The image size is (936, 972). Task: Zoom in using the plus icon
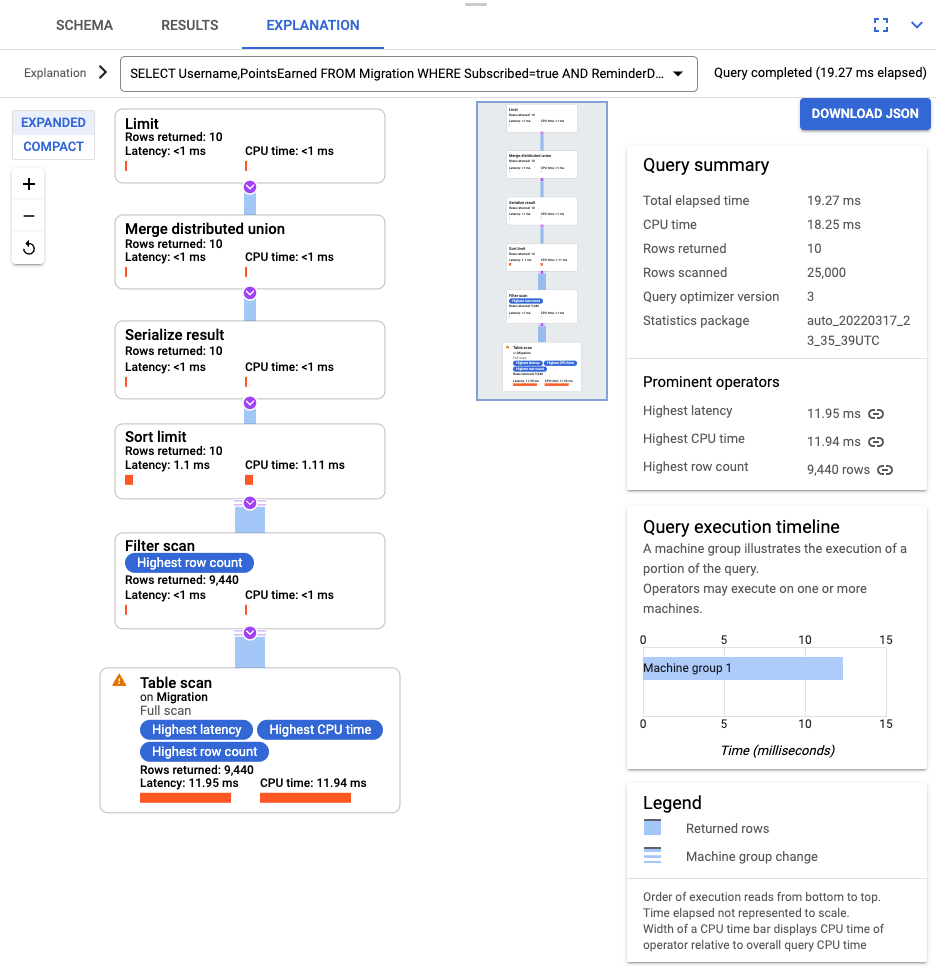click(28, 184)
